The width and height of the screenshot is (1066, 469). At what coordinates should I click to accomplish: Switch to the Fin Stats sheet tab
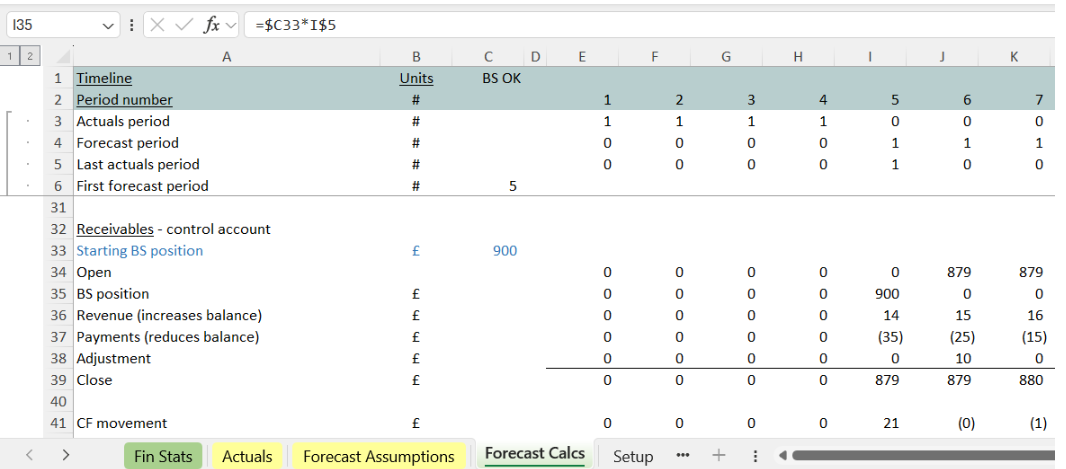click(163, 456)
